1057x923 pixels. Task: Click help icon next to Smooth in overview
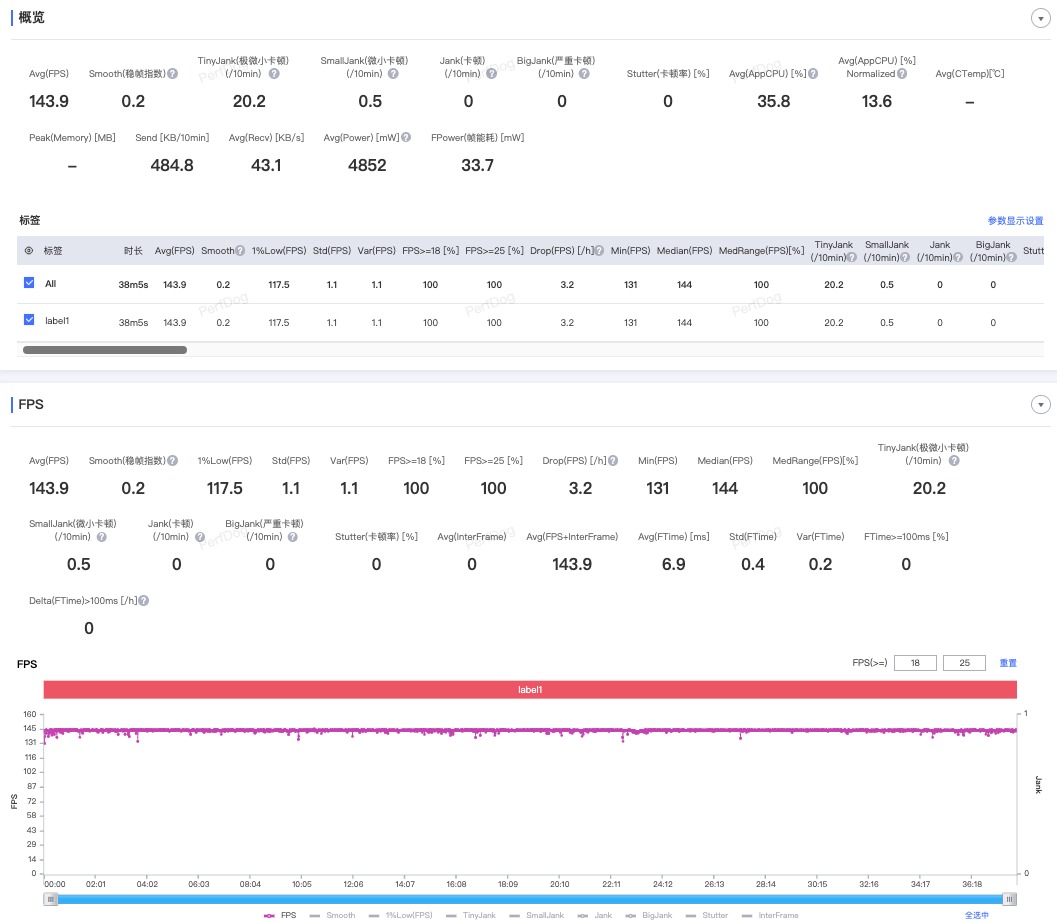[173, 73]
